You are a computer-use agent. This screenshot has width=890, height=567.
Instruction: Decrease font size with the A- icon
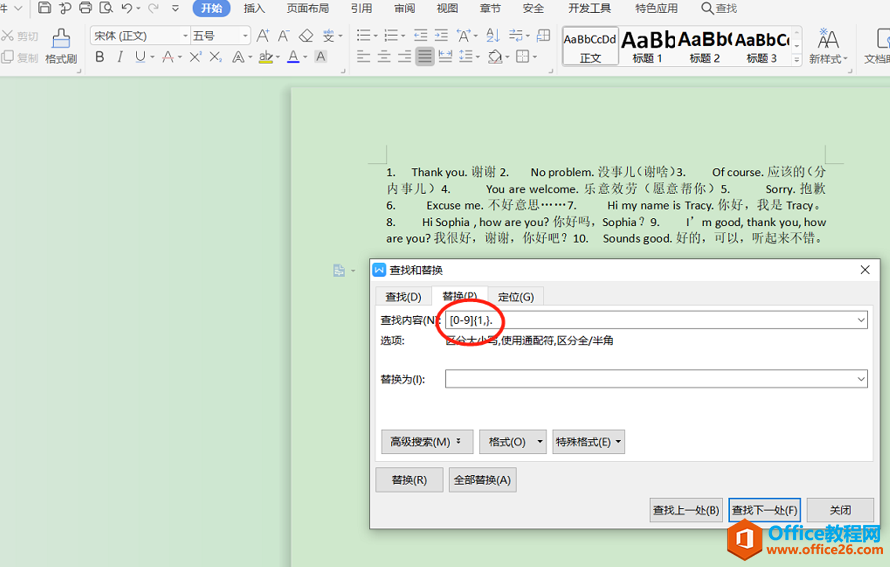284,36
